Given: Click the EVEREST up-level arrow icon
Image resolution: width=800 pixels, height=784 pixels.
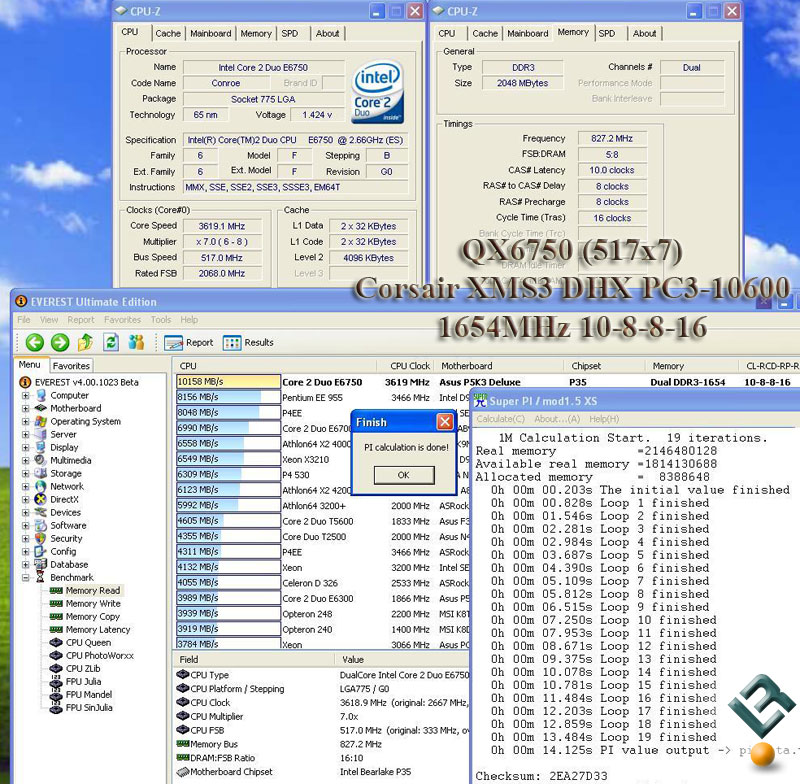Looking at the screenshot, I should point(85,342).
